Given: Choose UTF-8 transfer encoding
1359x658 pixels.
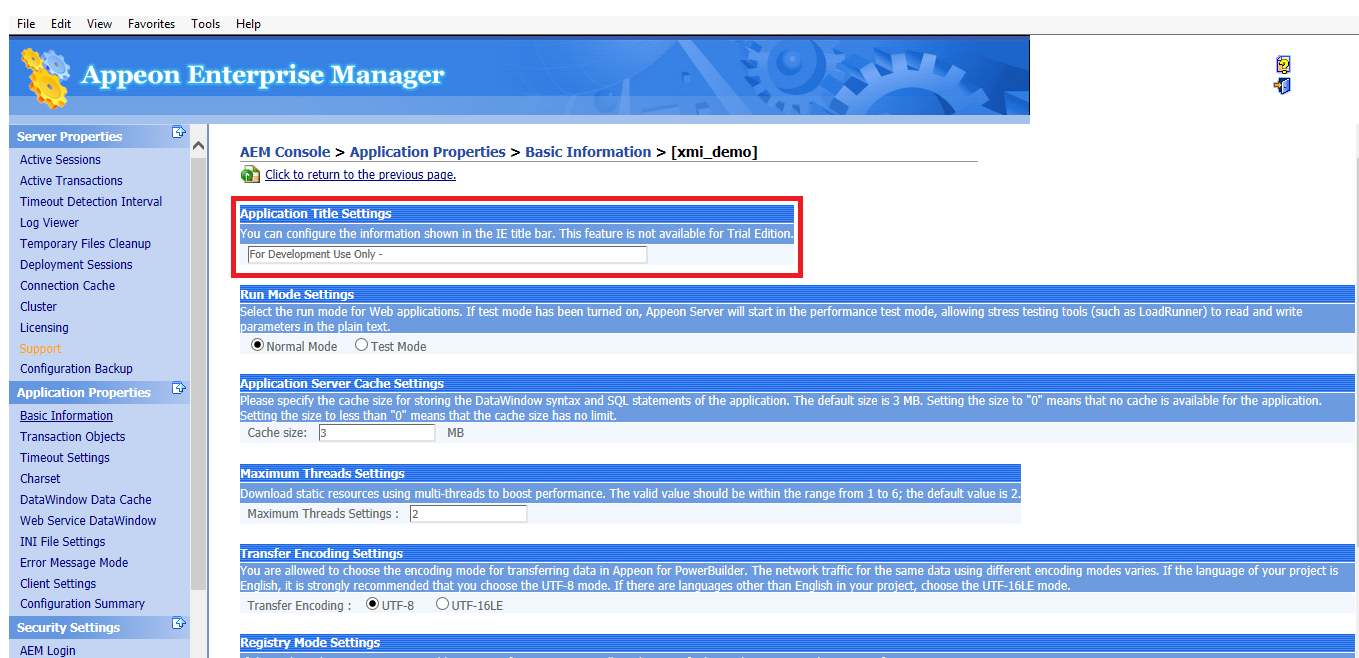Looking at the screenshot, I should 373,604.
